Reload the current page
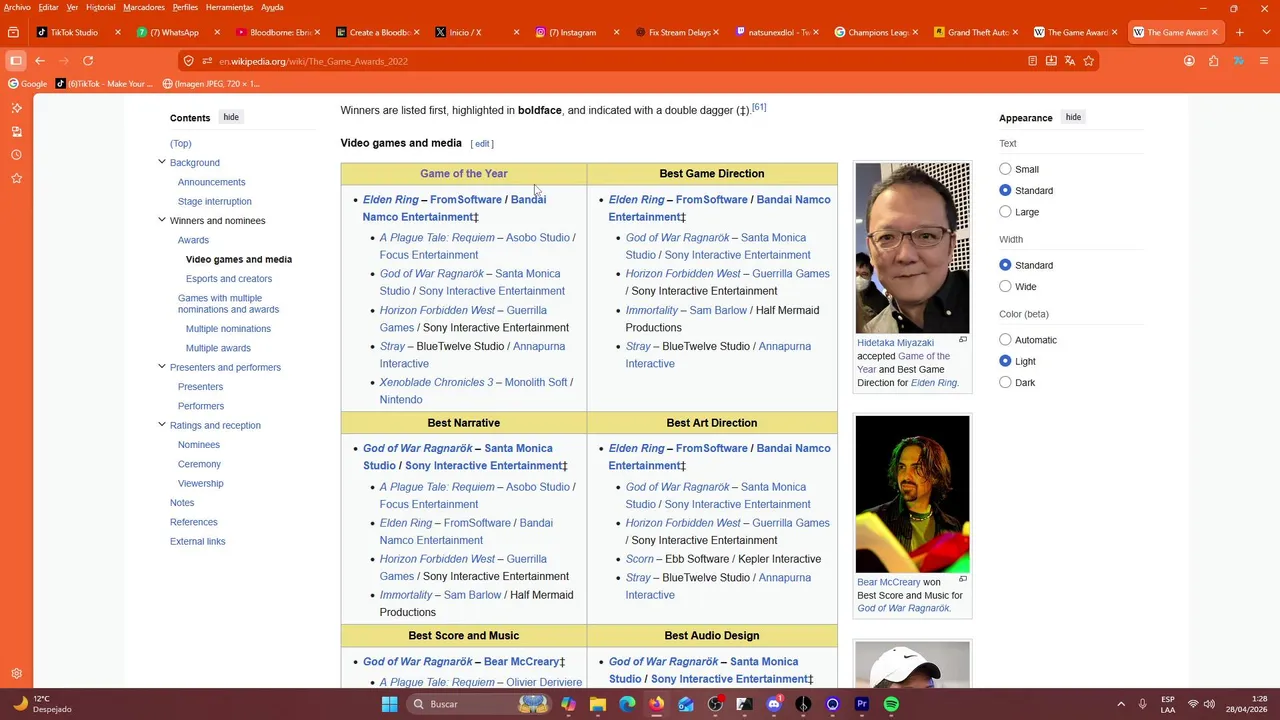The image size is (1280, 720). click(88, 61)
